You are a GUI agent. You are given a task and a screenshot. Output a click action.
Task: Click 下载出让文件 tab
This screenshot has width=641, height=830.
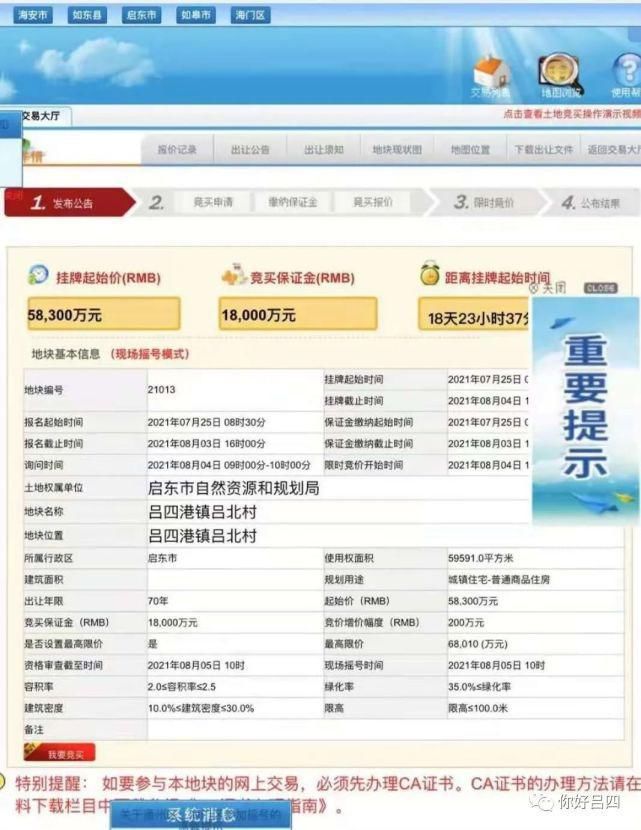544,150
